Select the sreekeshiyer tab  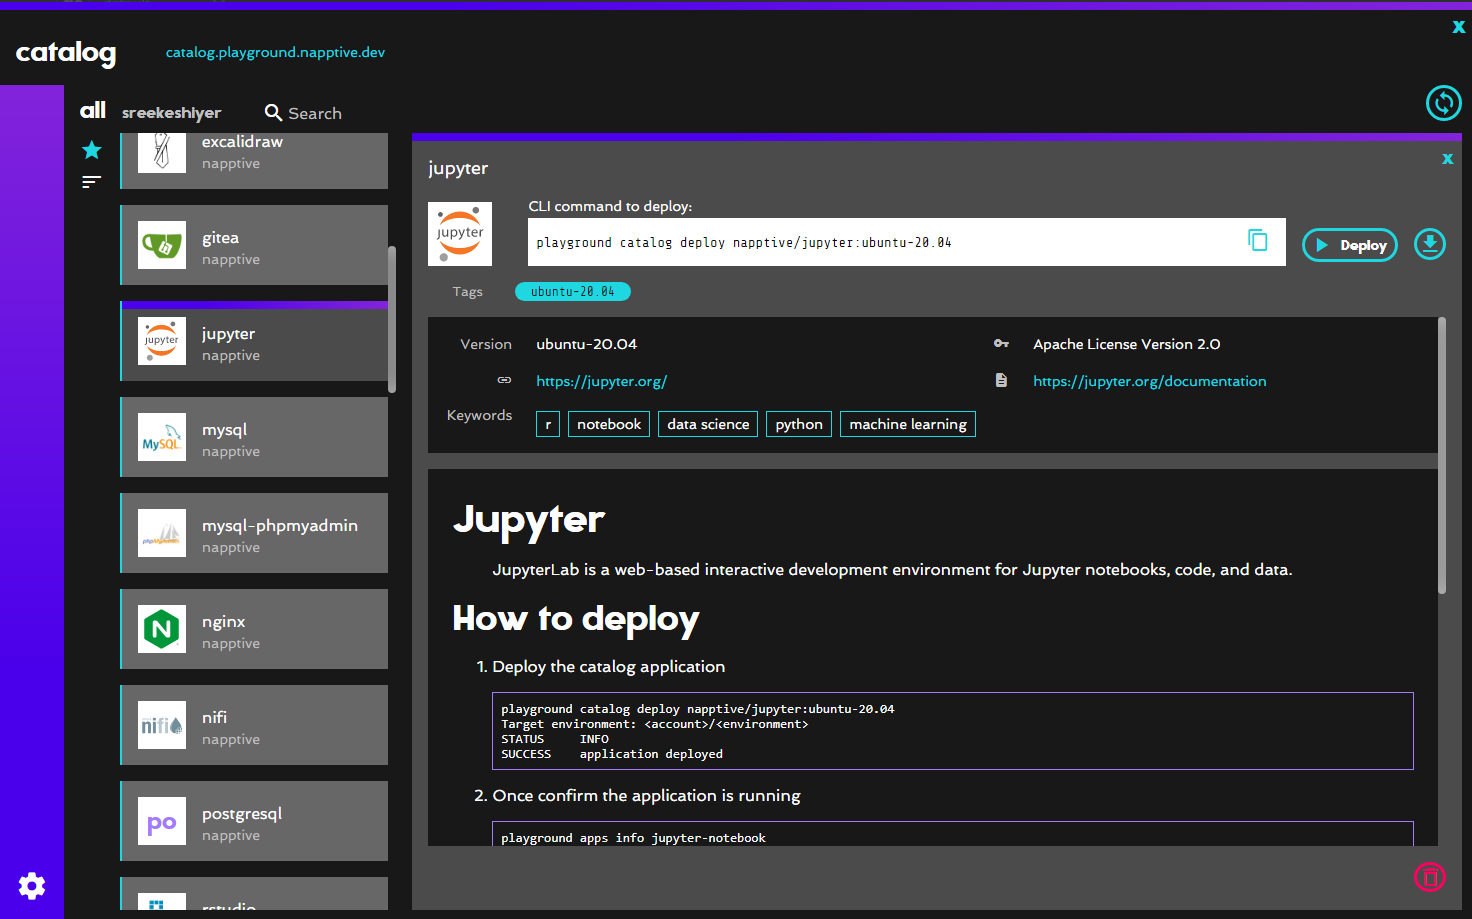(171, 113)
